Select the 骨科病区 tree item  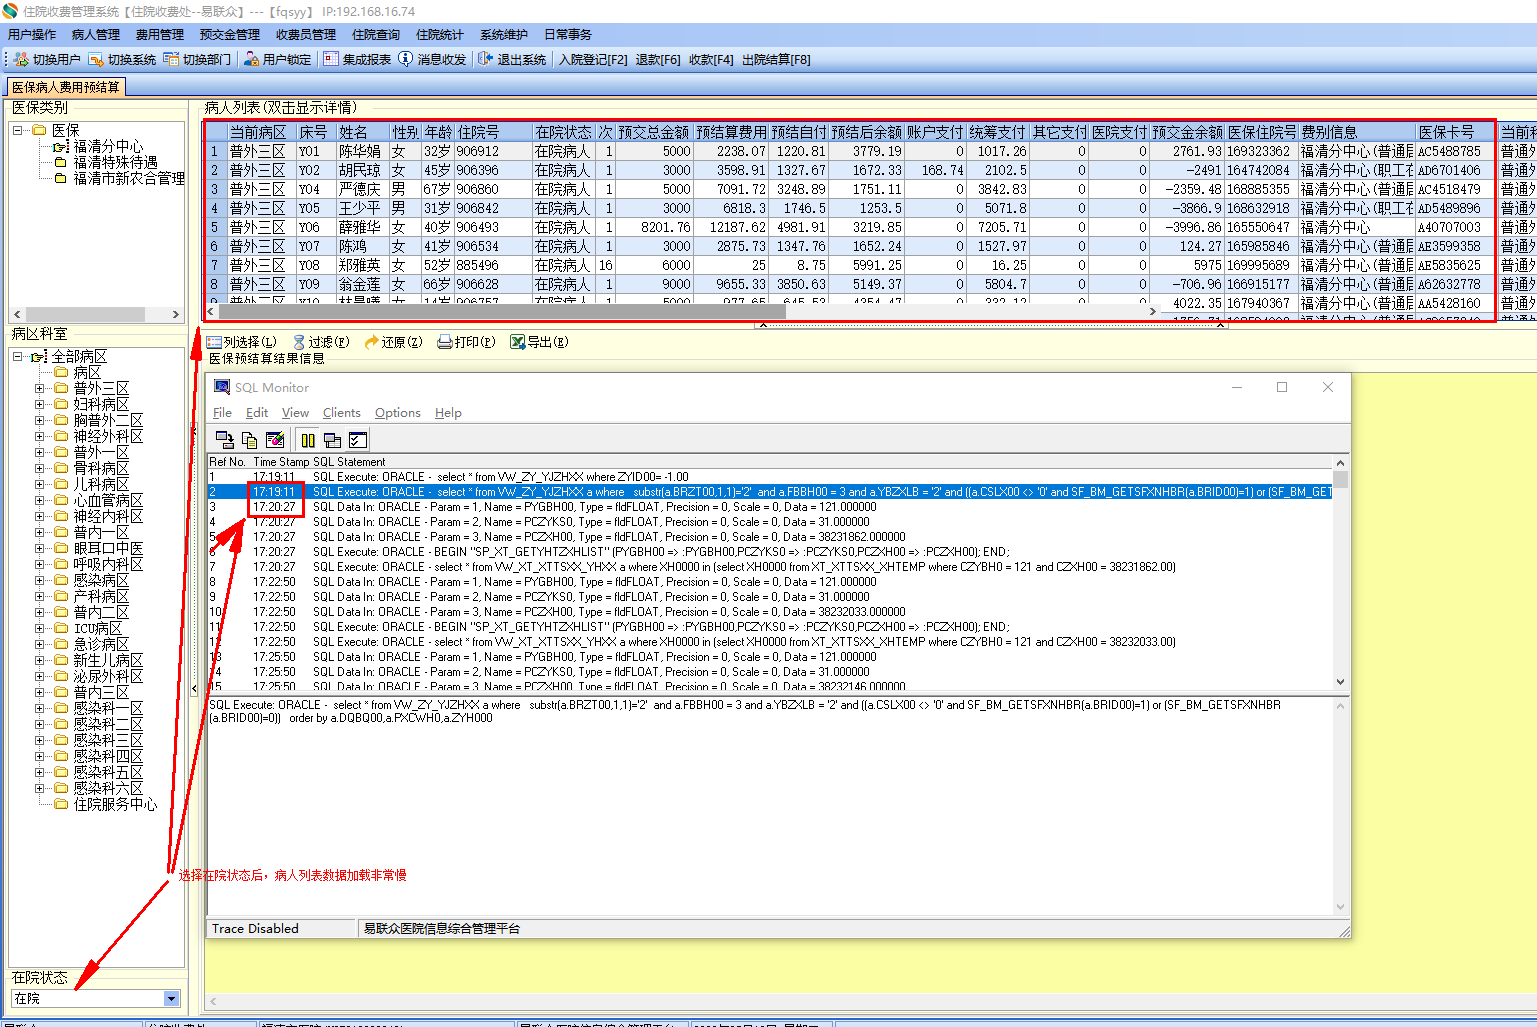pyautogui.click(x=101, y=468)
